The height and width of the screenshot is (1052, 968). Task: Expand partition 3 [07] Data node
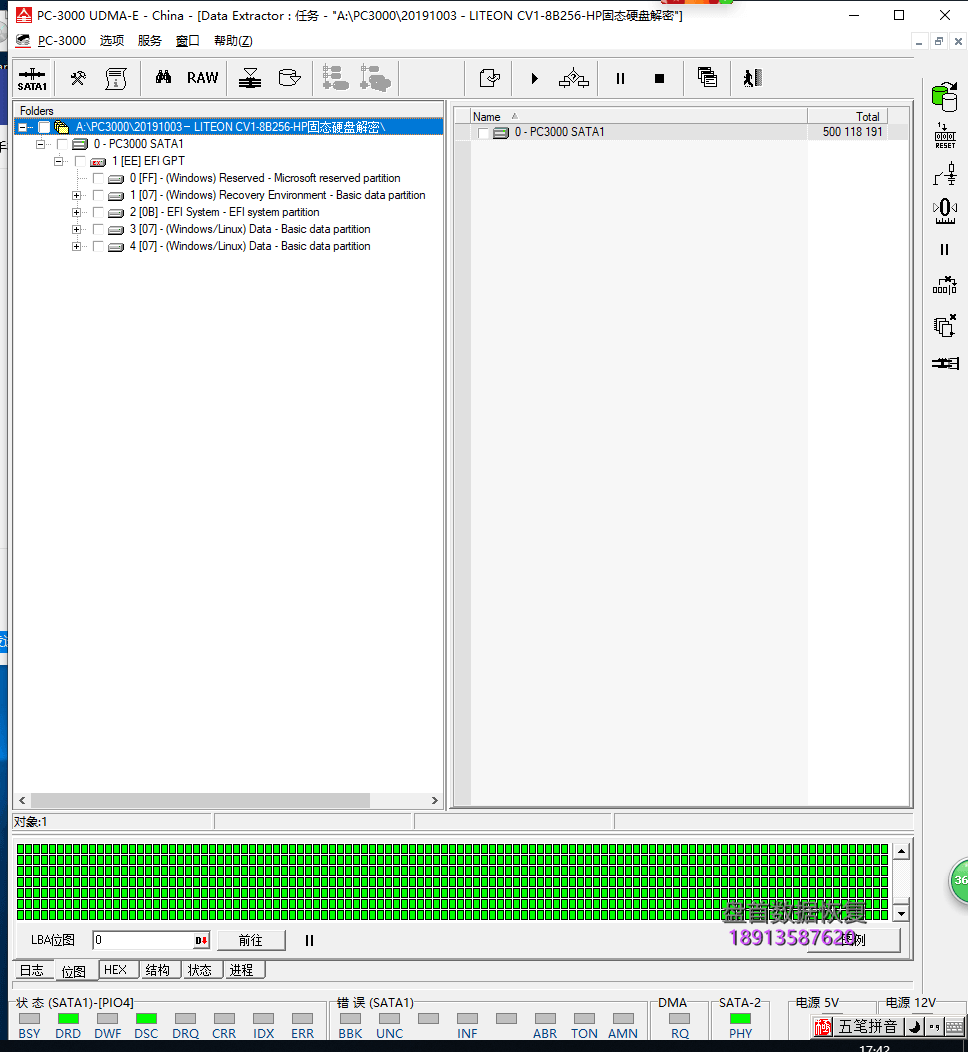point(76,229)
